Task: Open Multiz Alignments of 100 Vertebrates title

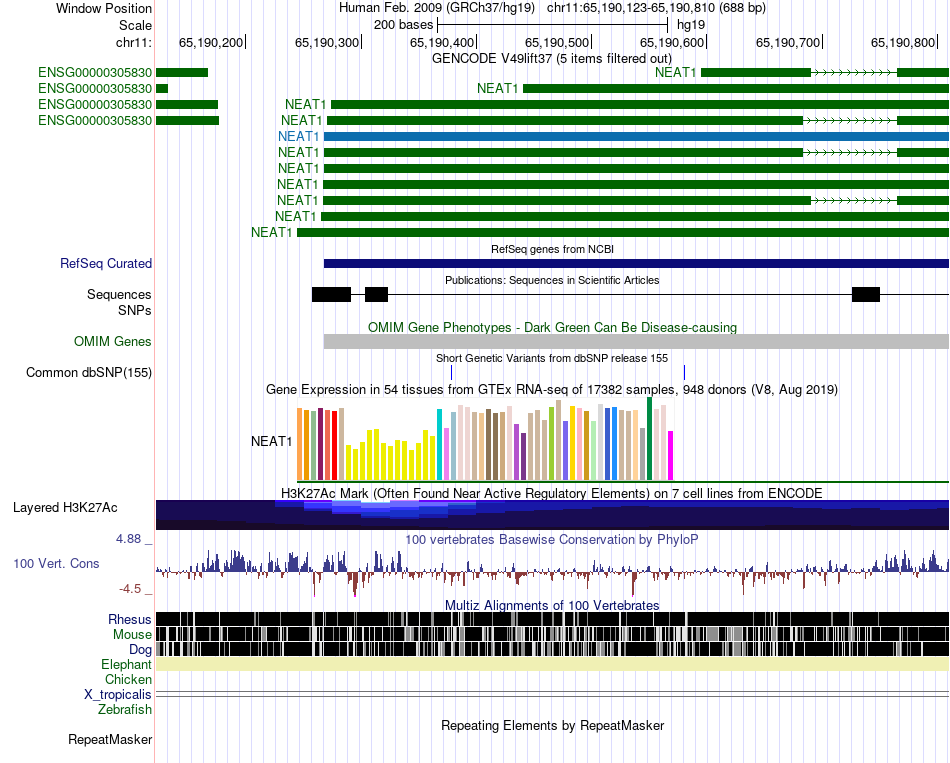Action: (x=552, y=605)
